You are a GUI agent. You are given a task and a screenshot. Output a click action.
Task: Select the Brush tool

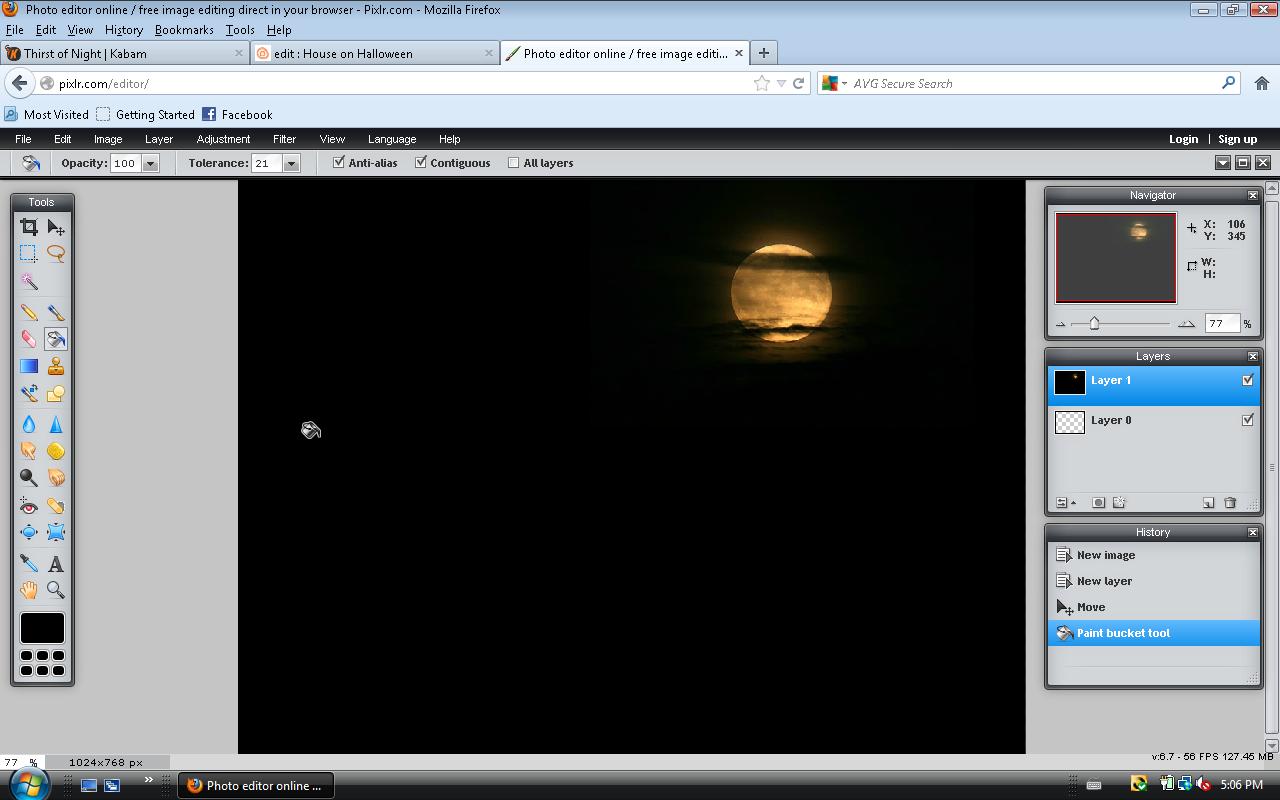click(56, 313)
